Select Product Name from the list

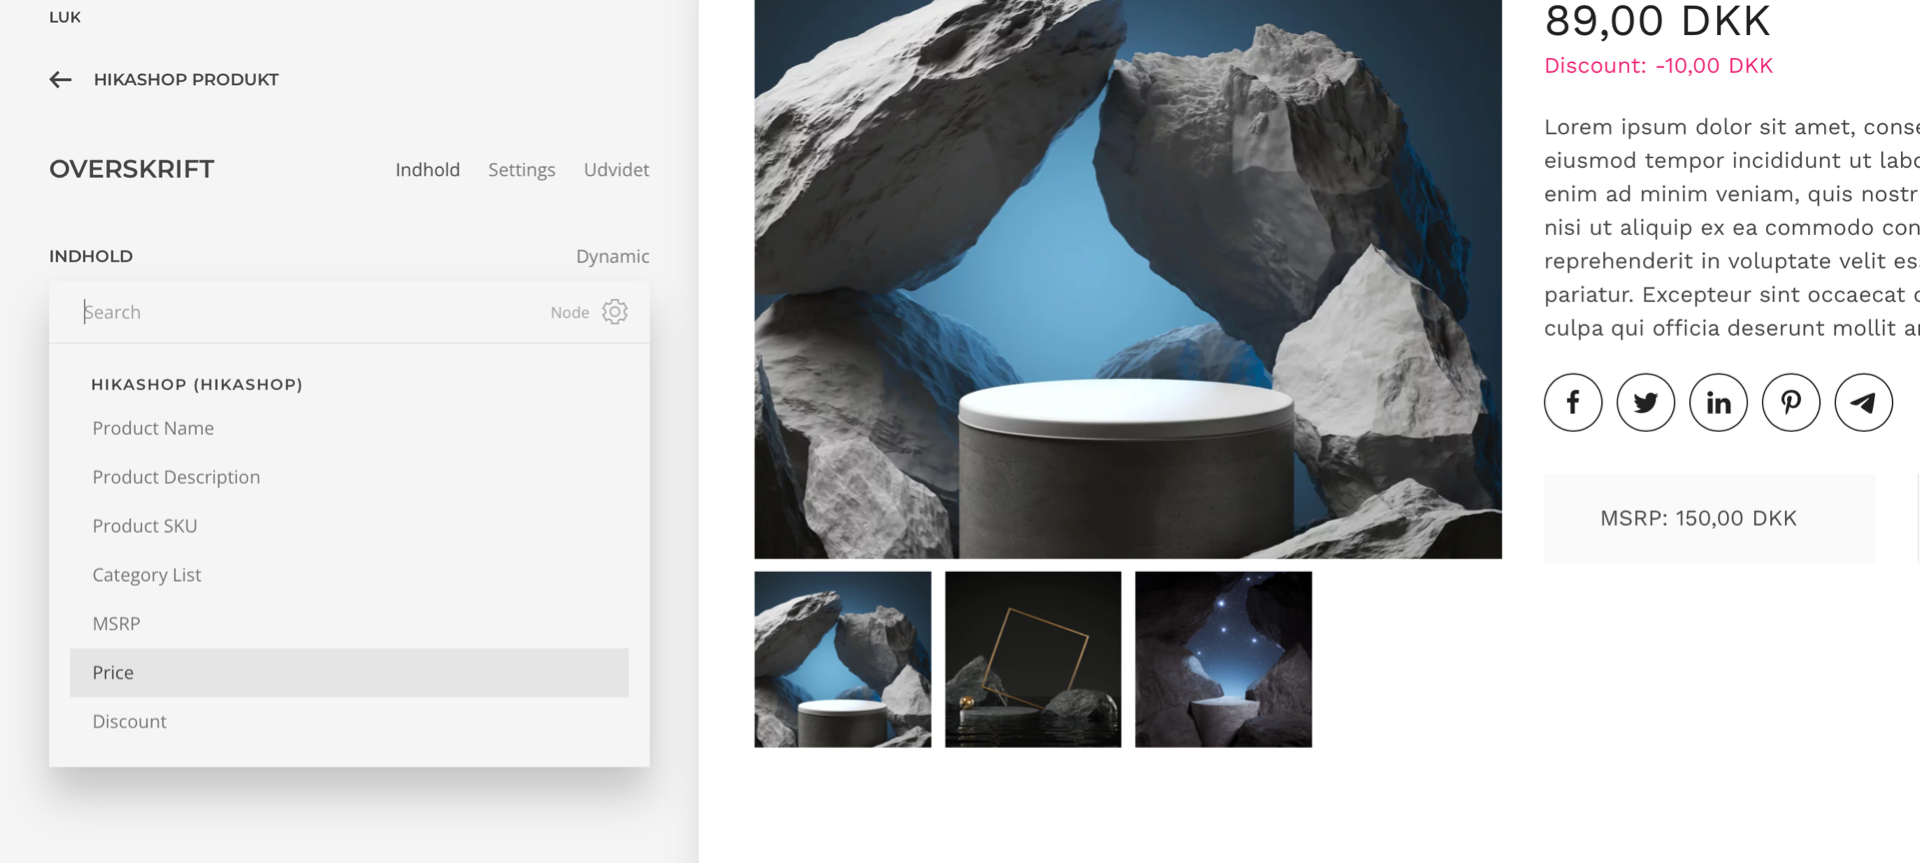tap(349, 428)
